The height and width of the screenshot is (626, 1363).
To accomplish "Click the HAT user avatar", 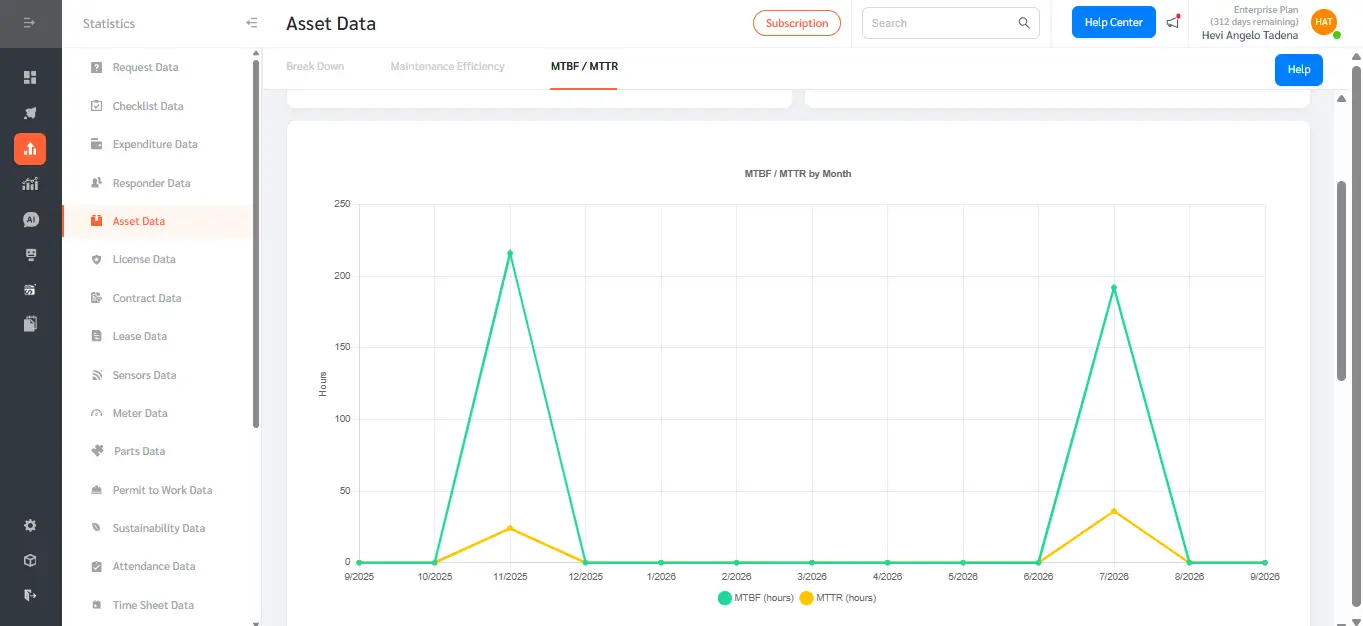I will (x=1324, y=22).
